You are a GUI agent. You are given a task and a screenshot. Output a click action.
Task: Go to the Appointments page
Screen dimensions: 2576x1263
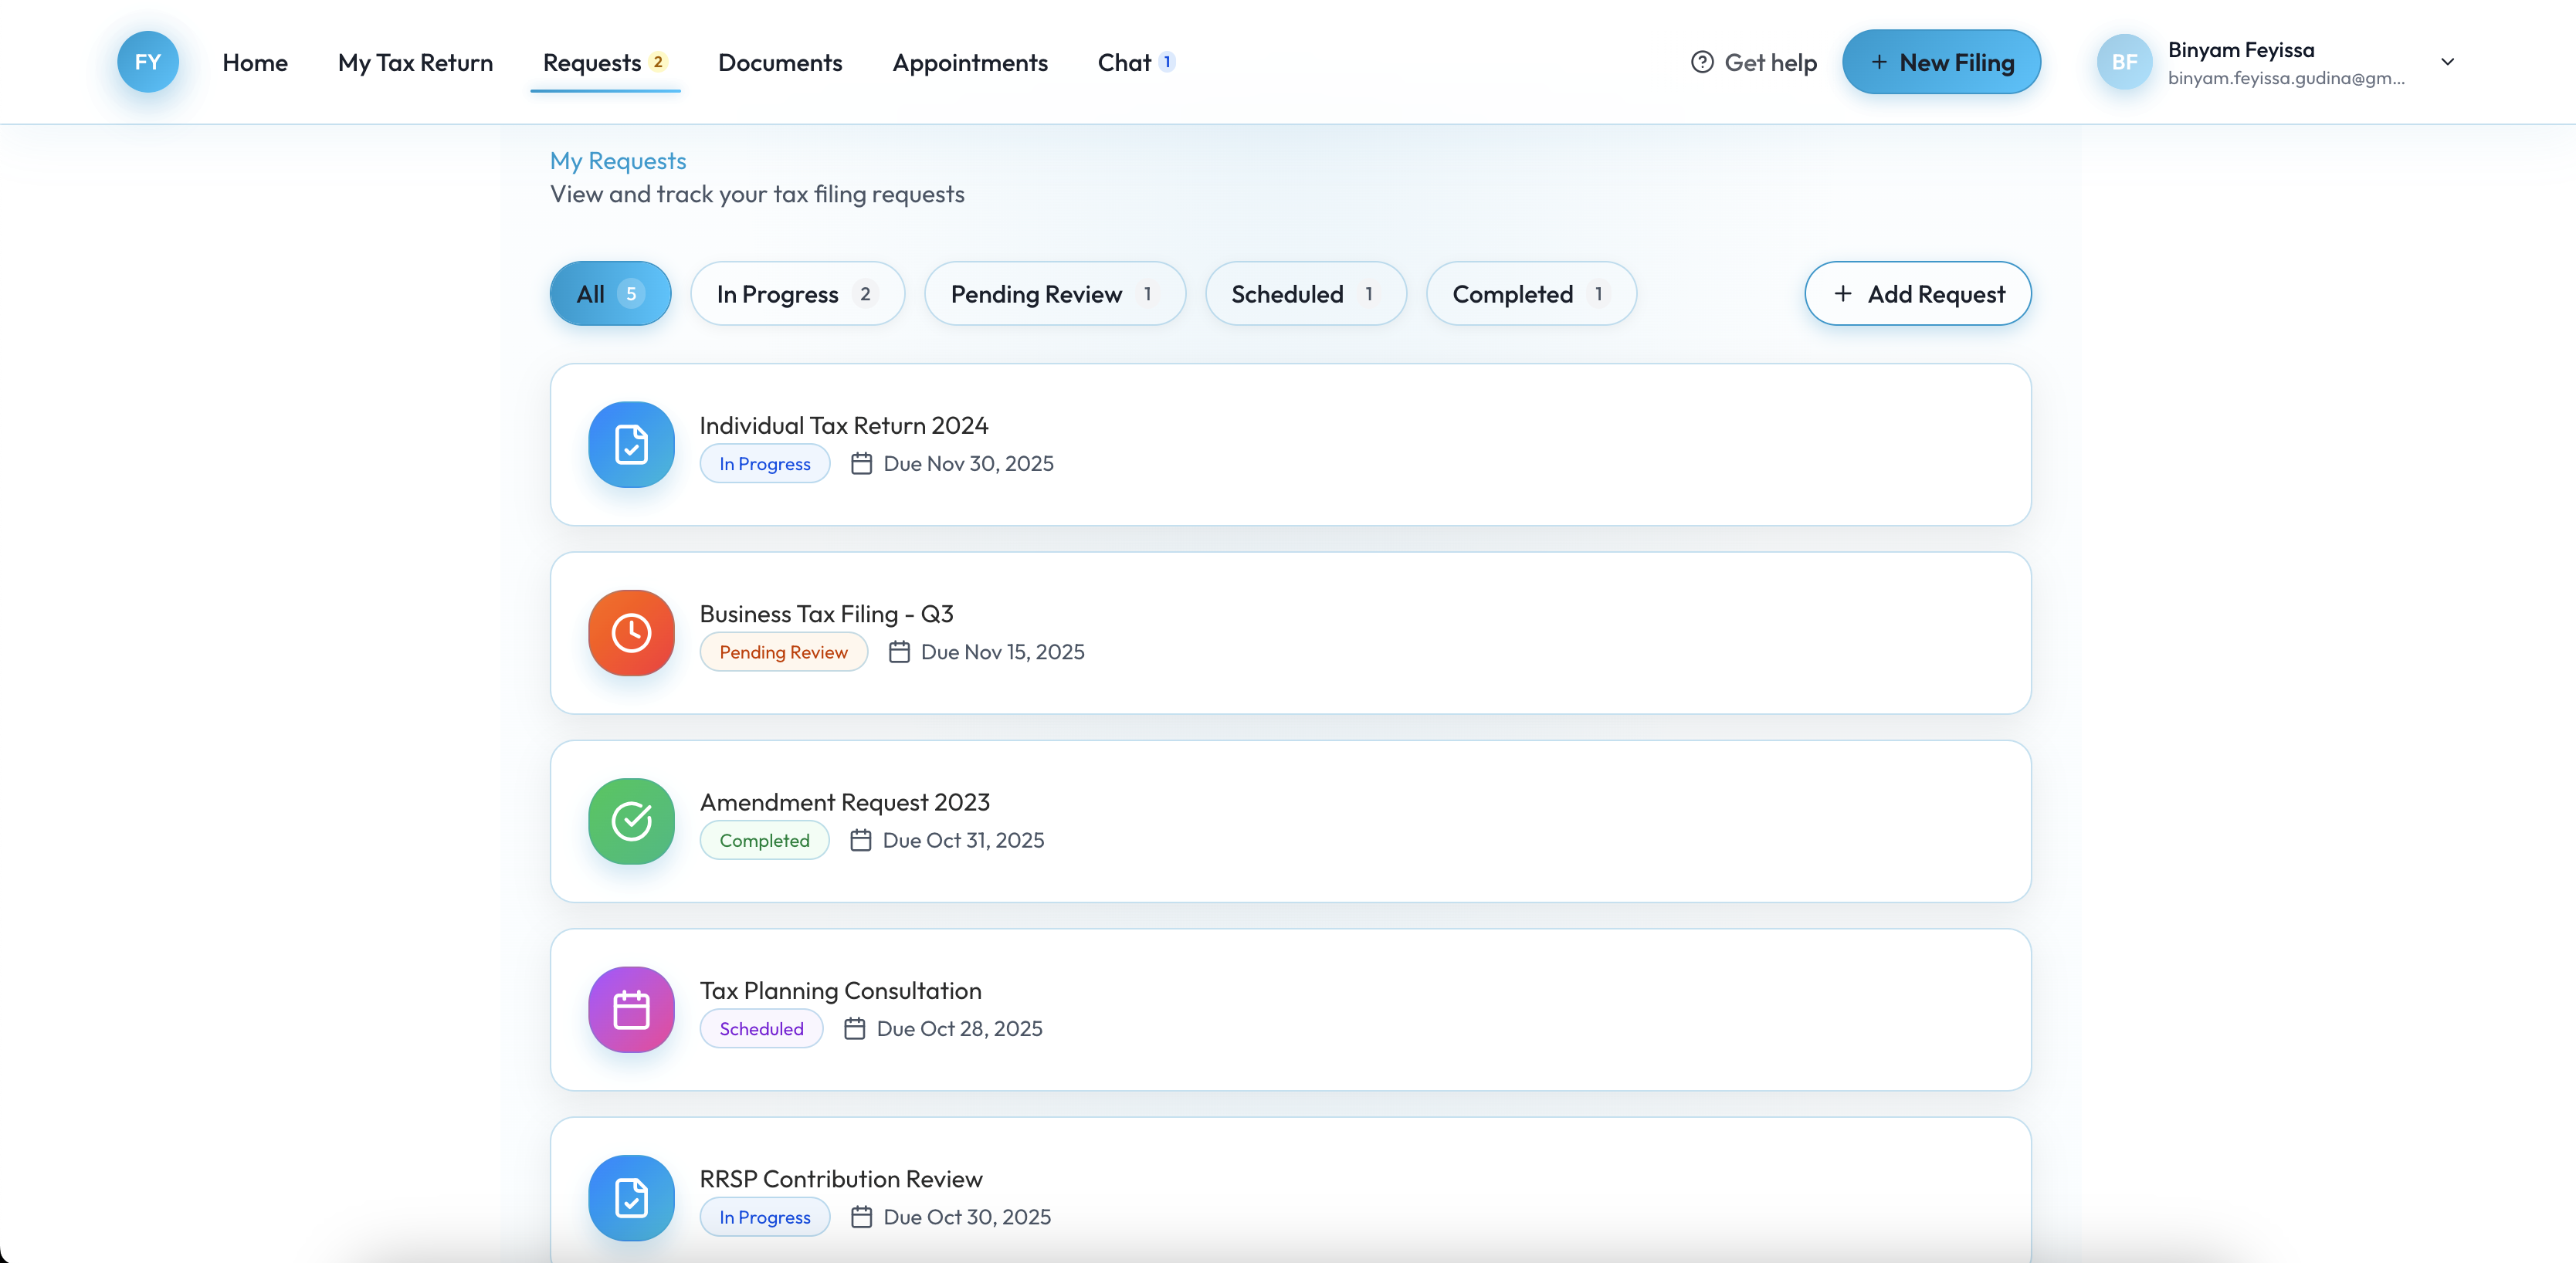pos(969,62)
